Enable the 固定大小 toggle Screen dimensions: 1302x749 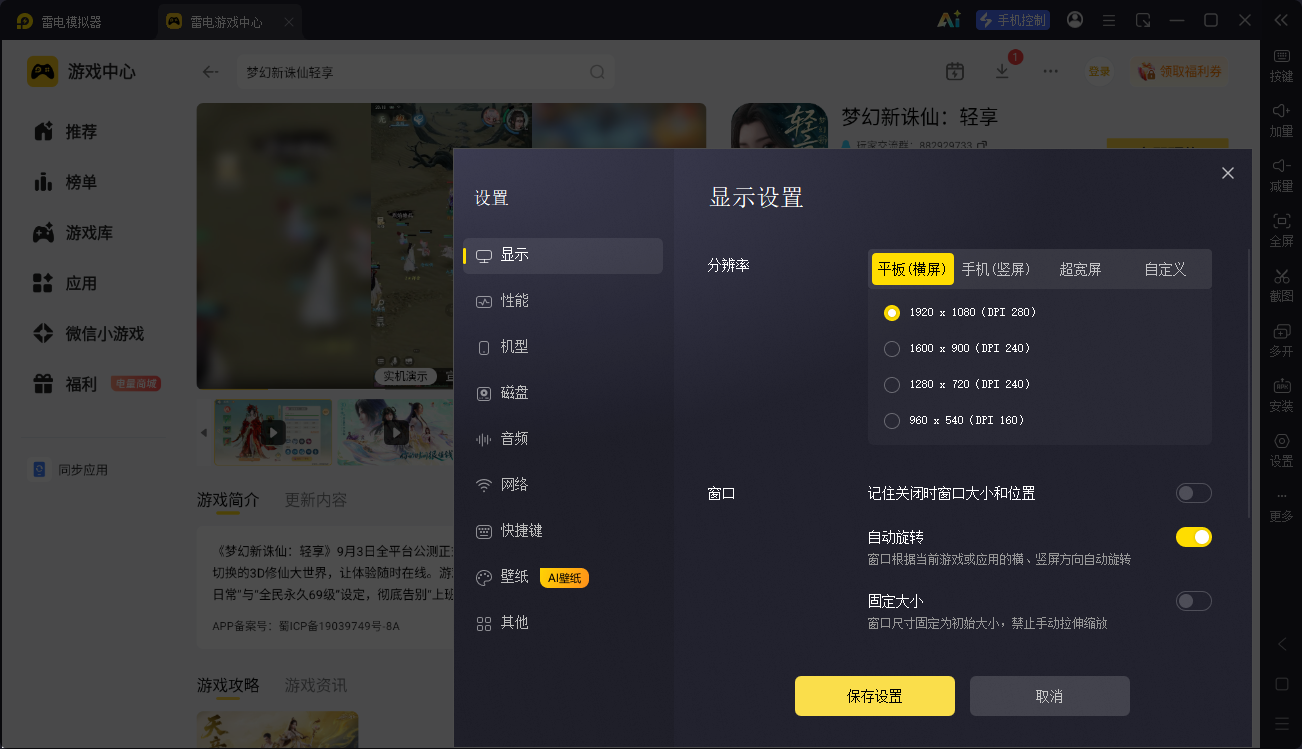(1194, 601)
